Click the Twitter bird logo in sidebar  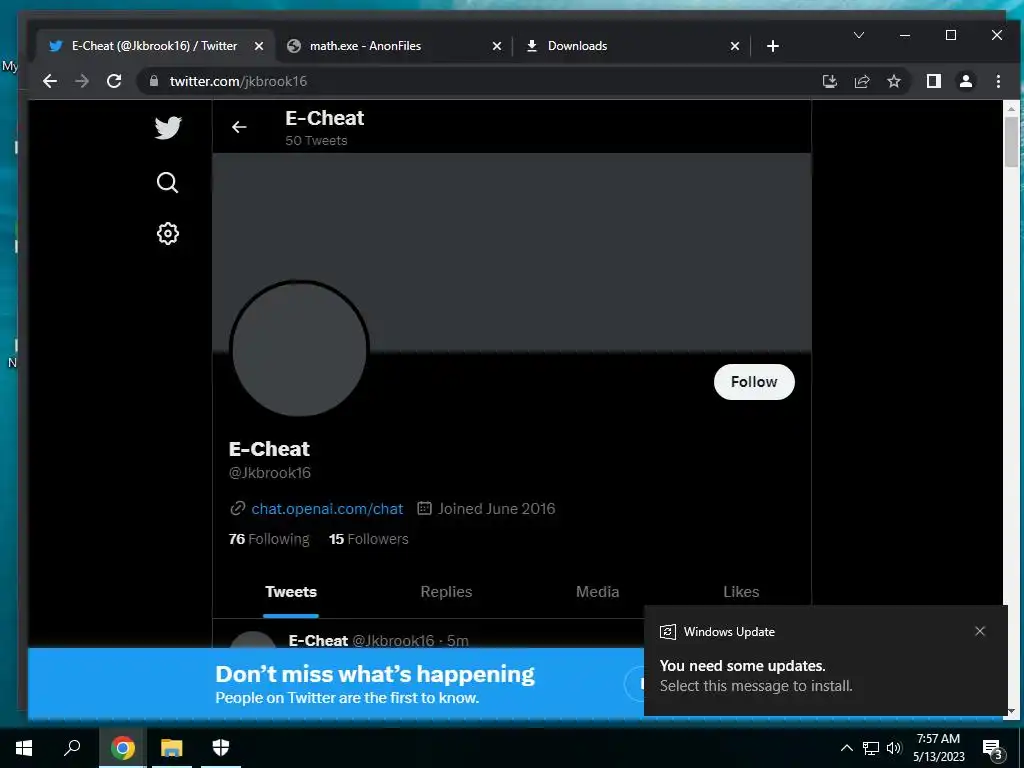[x=168, y=127]
